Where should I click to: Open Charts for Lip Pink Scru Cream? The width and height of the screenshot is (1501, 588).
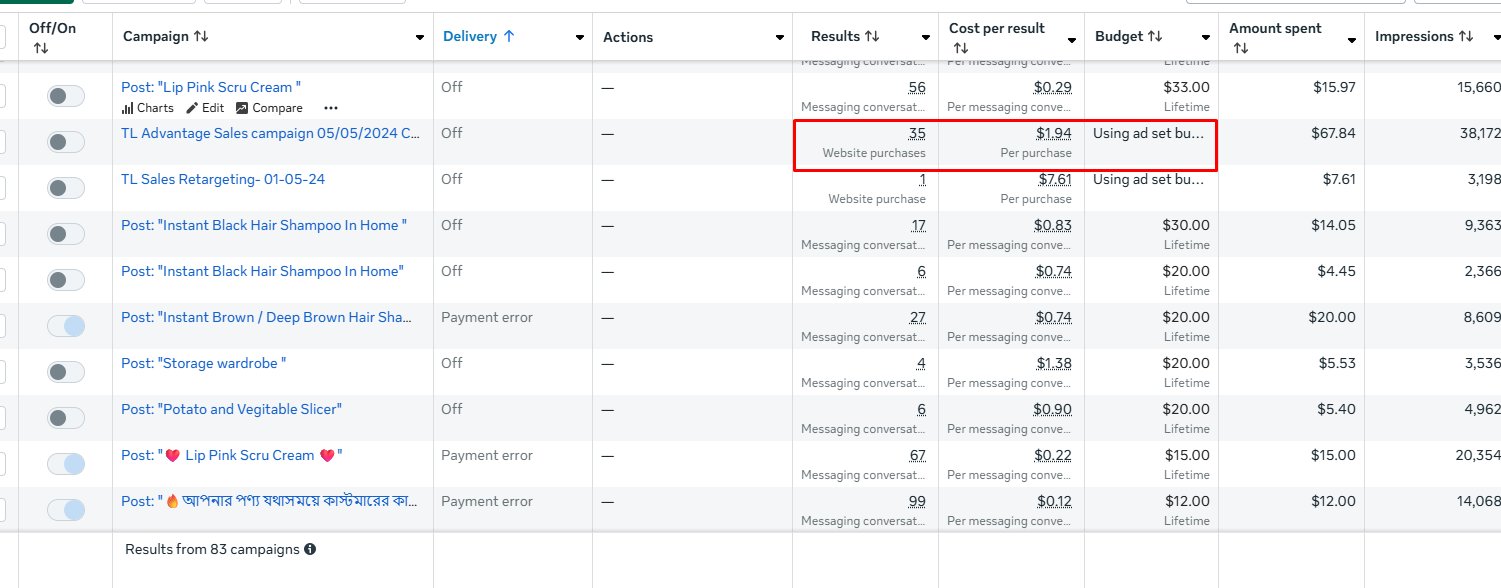tap(147, 108)
